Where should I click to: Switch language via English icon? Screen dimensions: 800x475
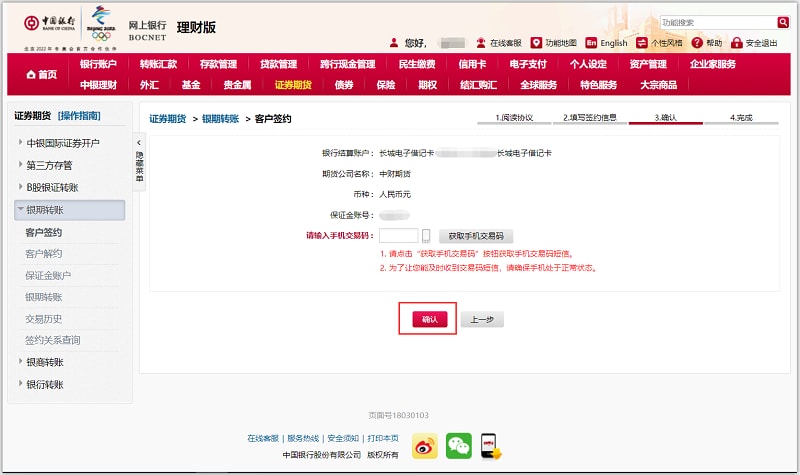click(x=591, y=43)
